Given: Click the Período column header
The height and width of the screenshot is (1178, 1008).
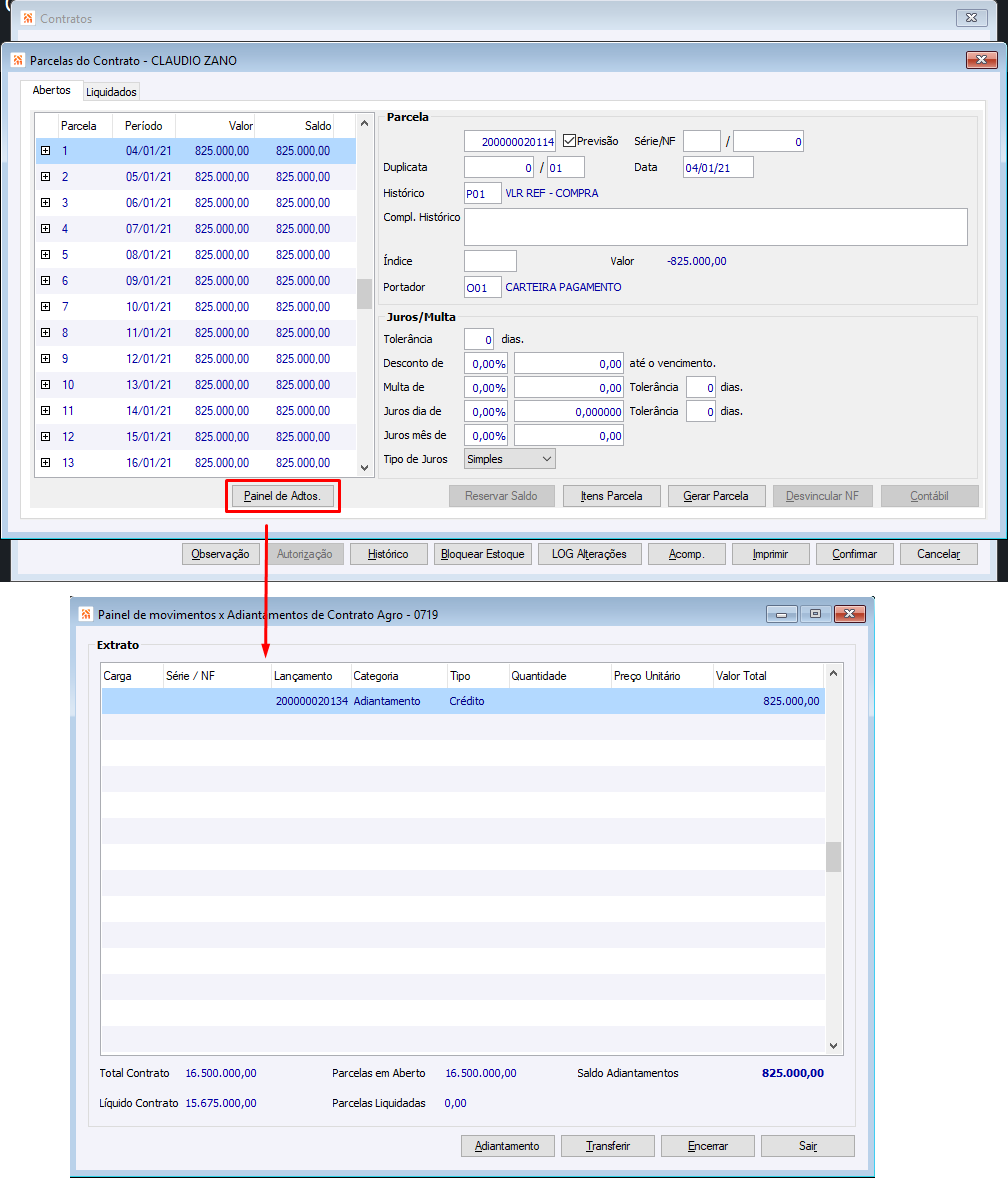Looking at the screenshot, I should point(143,126).
